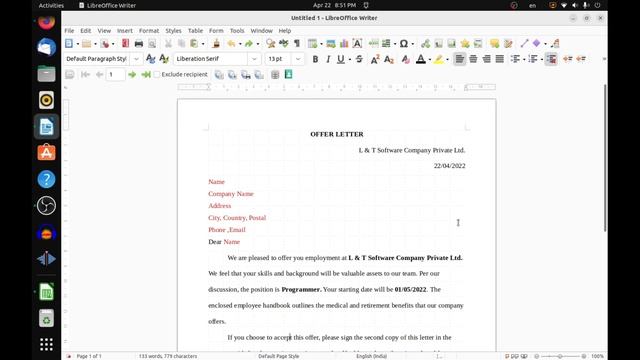Click the Insert Image icon
This screenshot has height=360, width=640.
click(x=331, y=43)
